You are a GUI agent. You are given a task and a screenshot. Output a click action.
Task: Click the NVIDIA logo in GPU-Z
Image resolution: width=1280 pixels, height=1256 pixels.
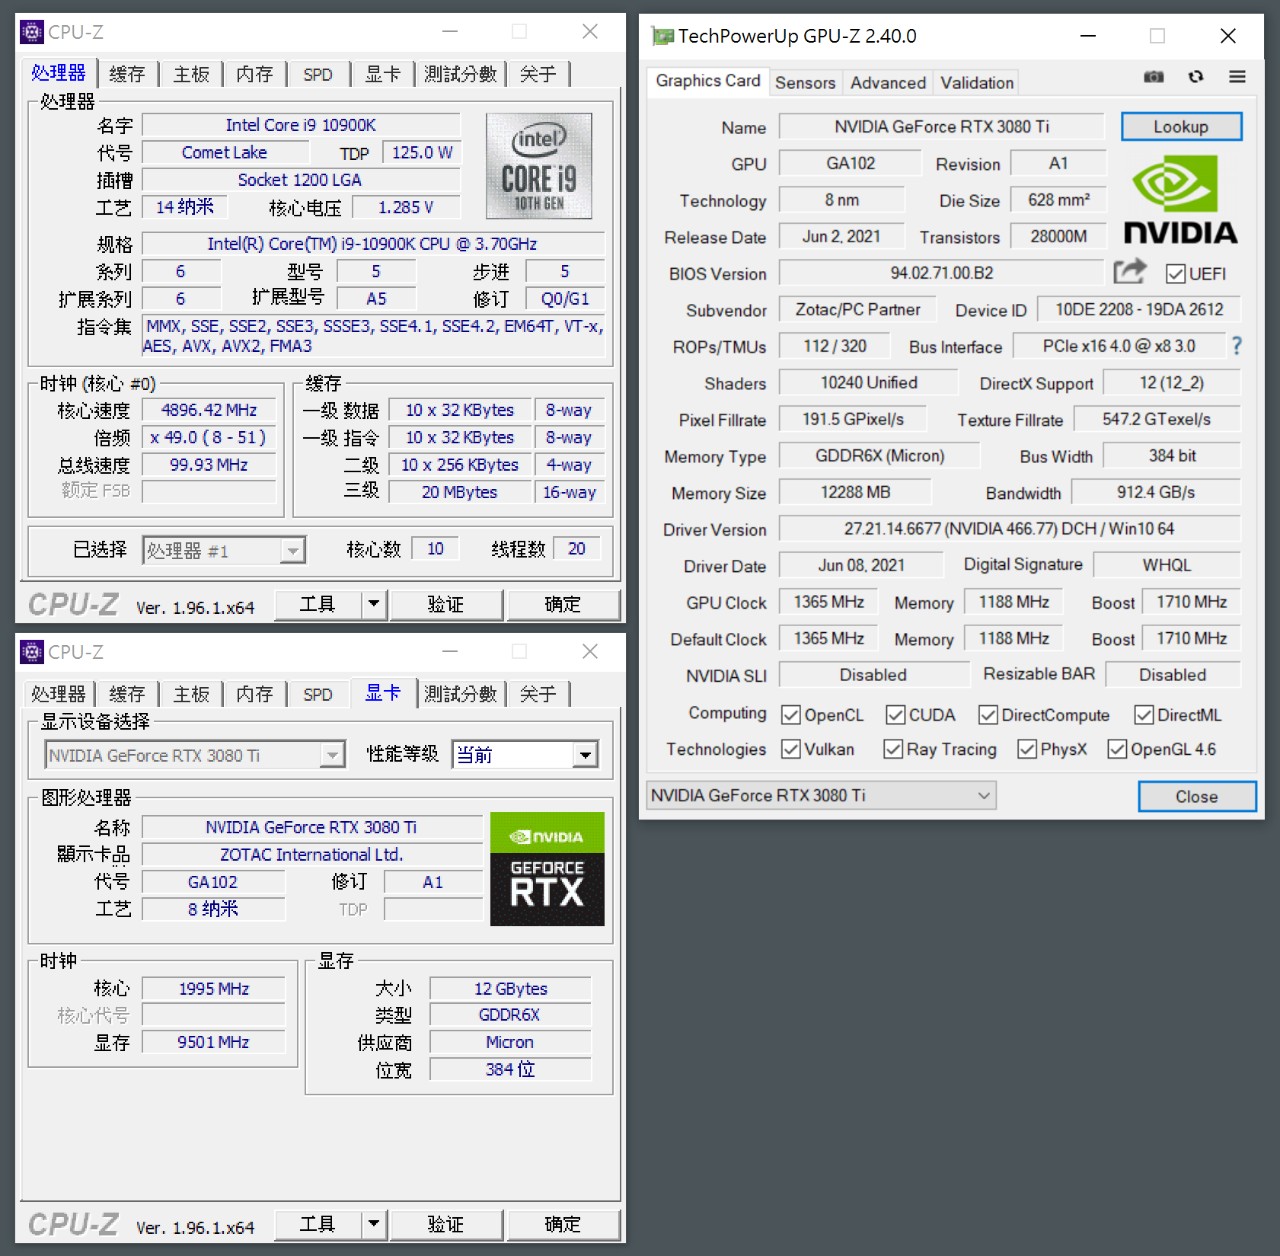(x=1180, y=201)
